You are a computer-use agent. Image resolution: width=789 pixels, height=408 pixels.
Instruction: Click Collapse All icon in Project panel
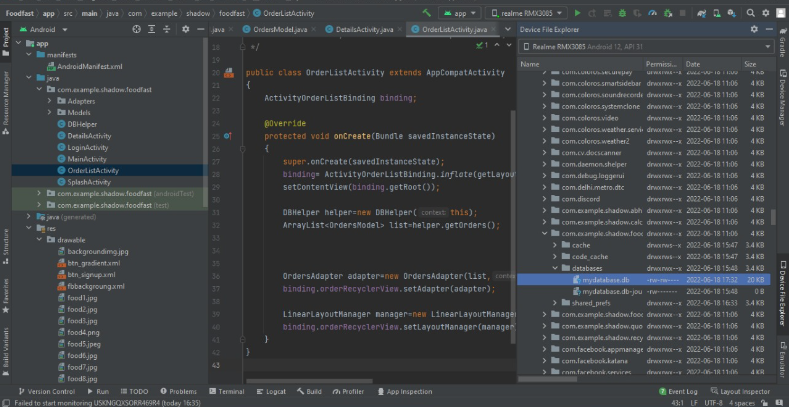pos(167,29)
